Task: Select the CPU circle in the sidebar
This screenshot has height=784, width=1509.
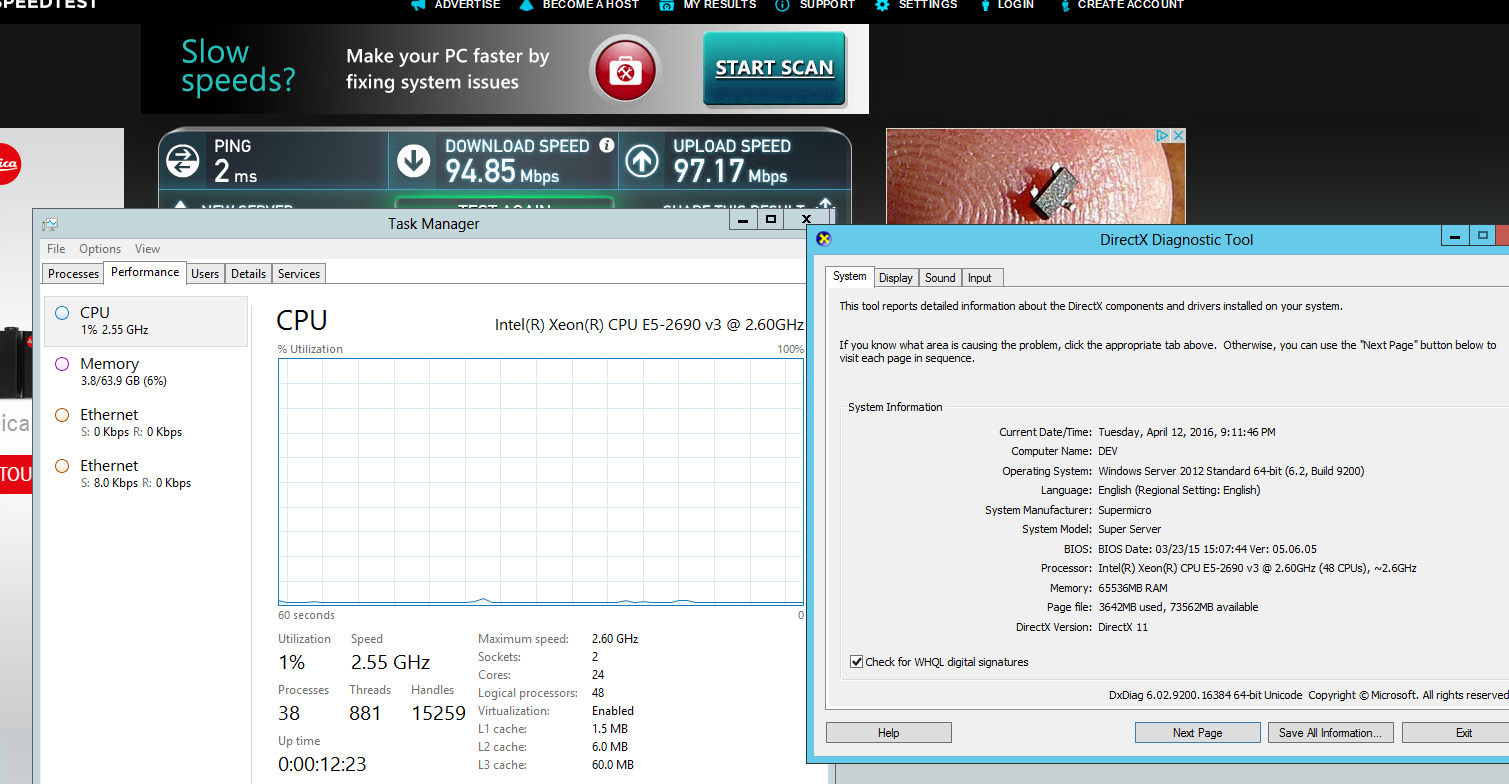Action: point(62,313)
